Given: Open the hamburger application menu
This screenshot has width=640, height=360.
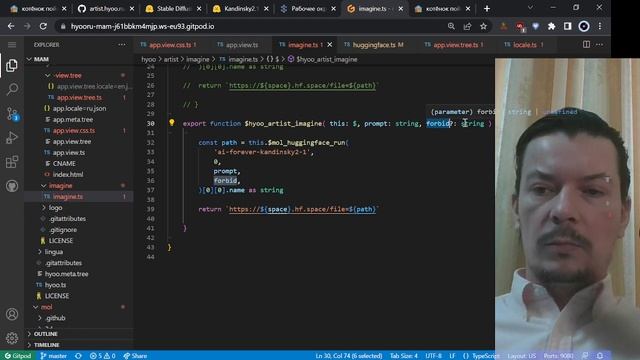Looking at the screenshot, I should click(x=12, y=44).
